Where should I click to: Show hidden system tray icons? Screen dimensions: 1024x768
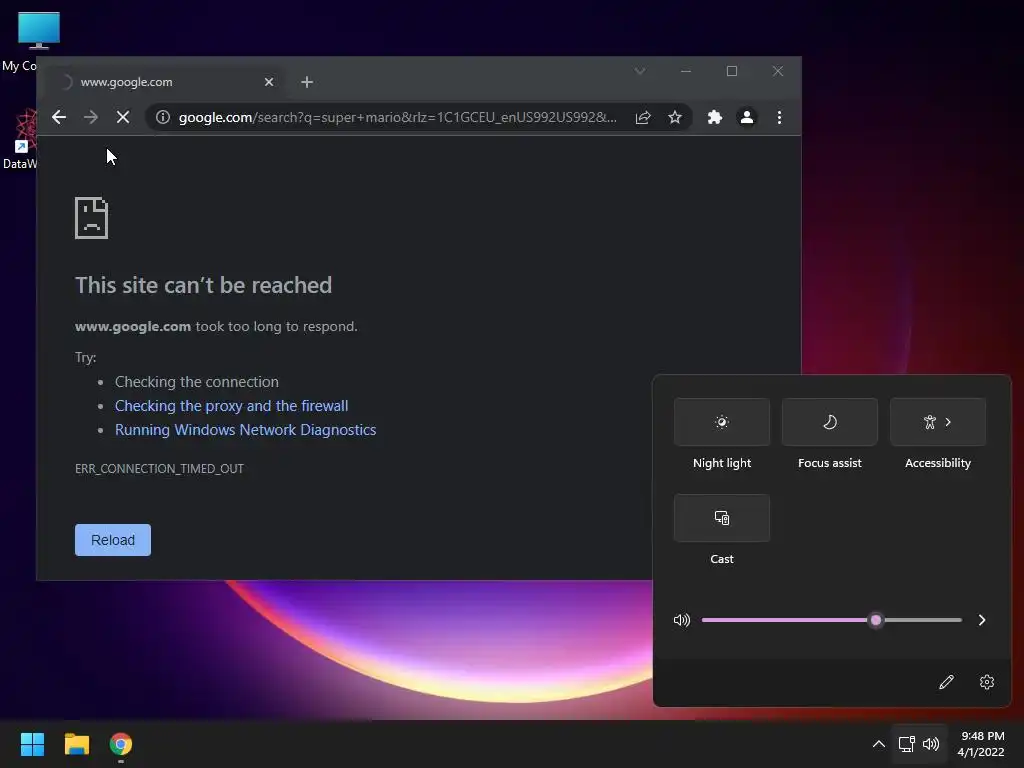click(x=879, y=744)
